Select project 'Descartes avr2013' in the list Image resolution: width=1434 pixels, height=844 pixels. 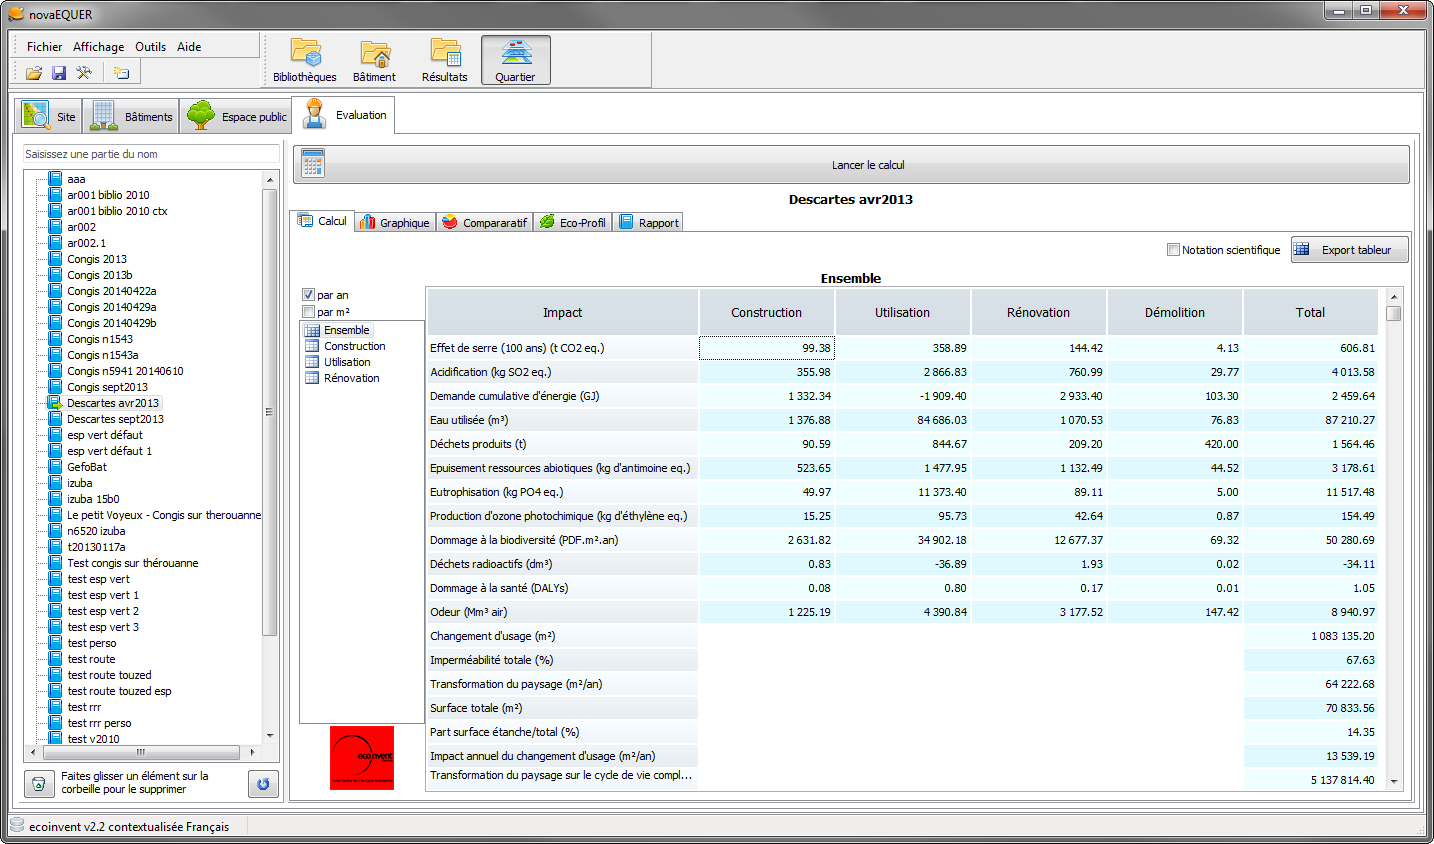point(113,403)
